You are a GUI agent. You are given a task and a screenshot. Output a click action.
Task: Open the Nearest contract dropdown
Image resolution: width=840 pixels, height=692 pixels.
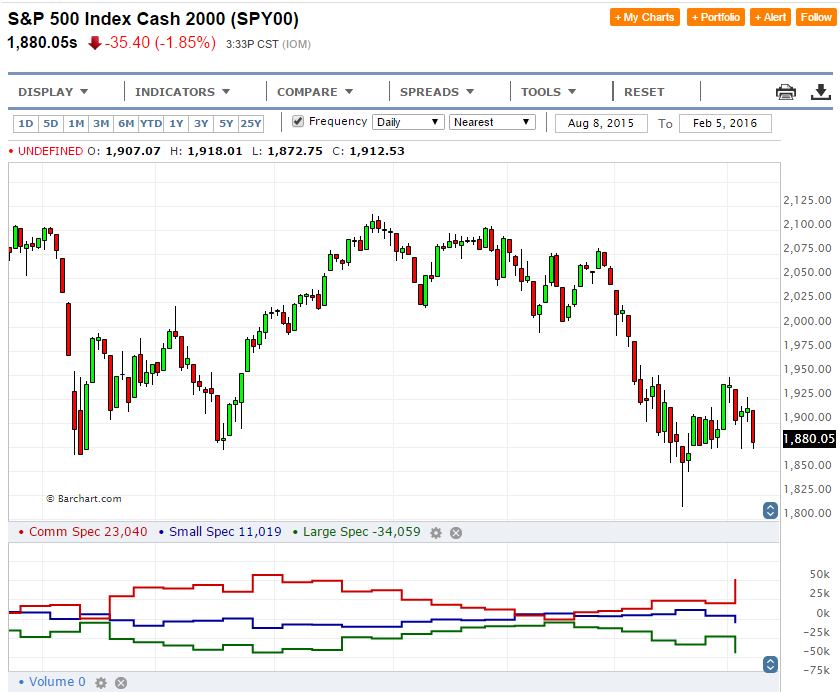tap(492, 122)
